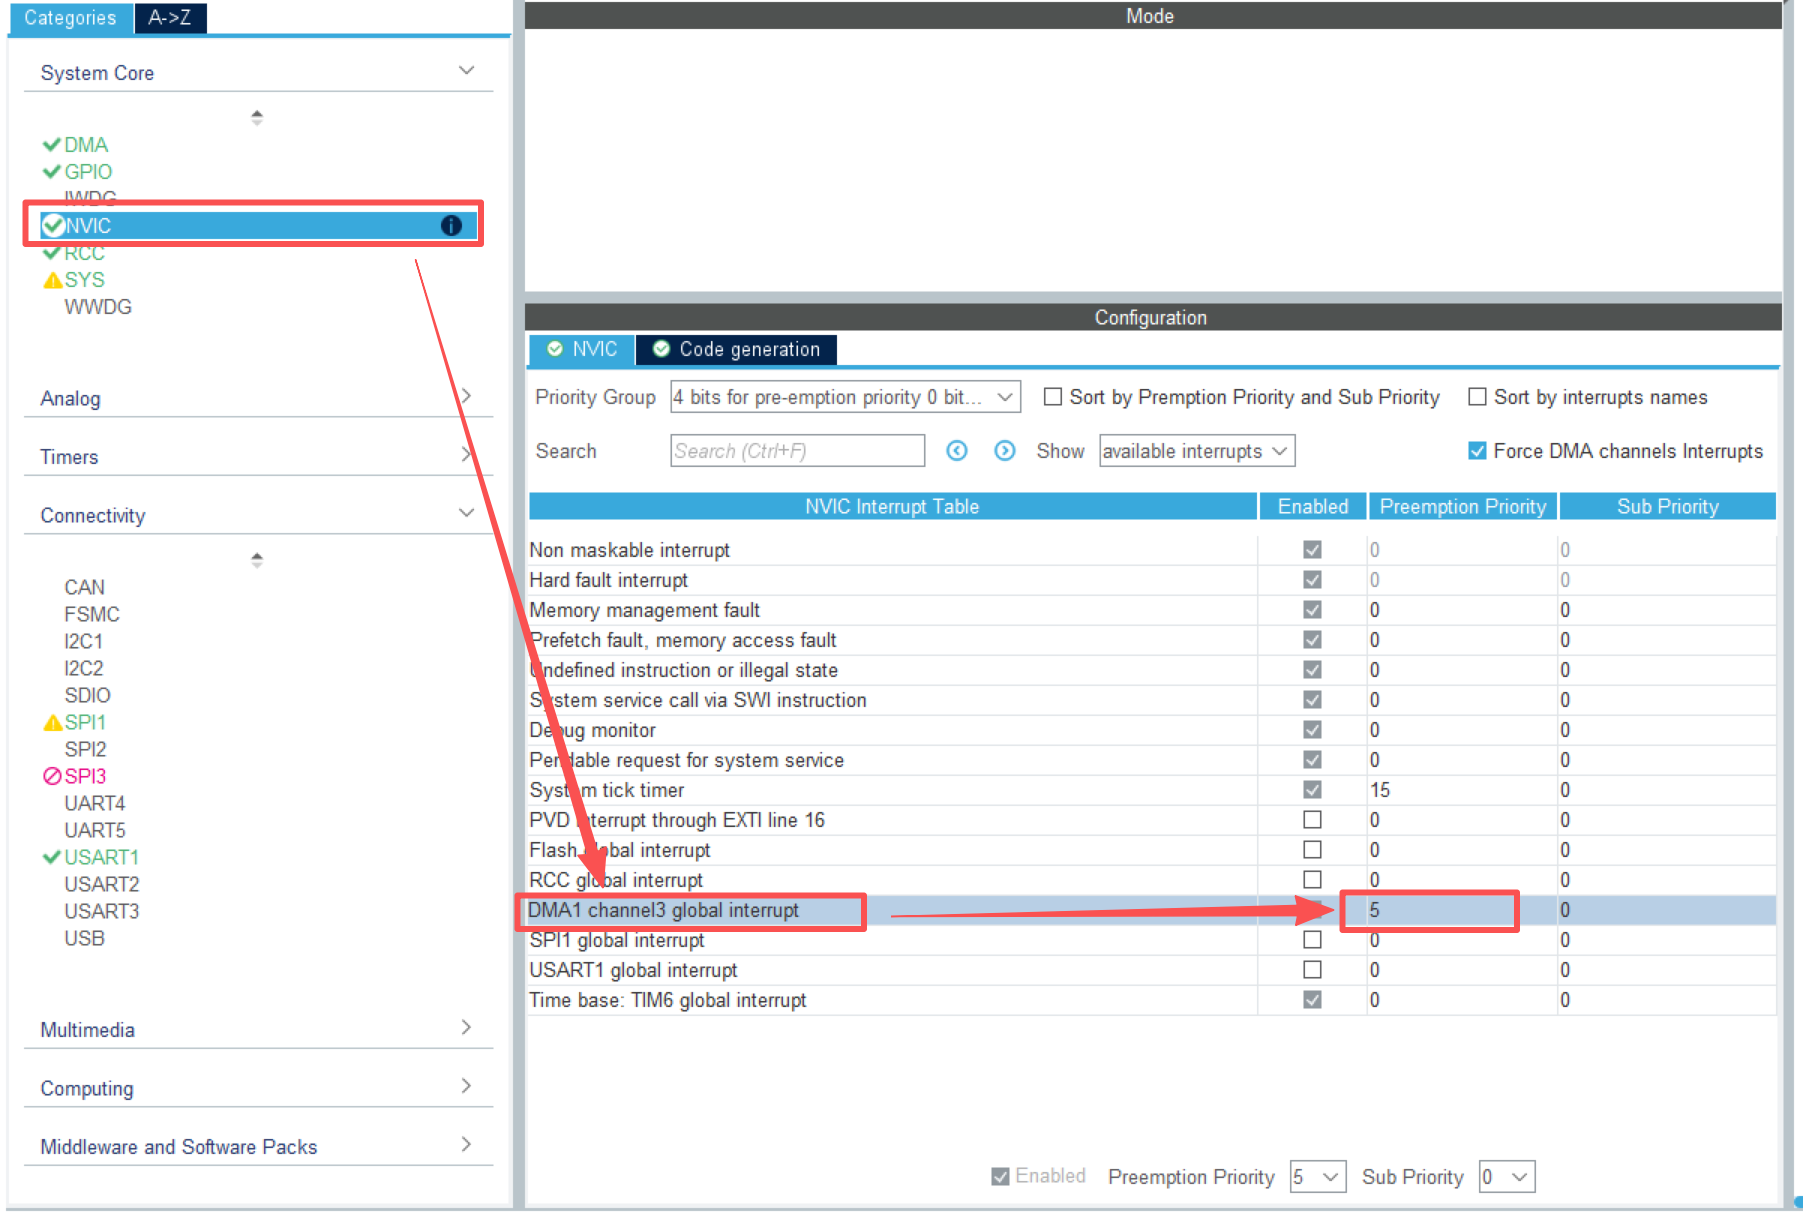Open the Priority Group dropdown
This screenshot has height=1212, width=1803.
[x=845, y=397]
